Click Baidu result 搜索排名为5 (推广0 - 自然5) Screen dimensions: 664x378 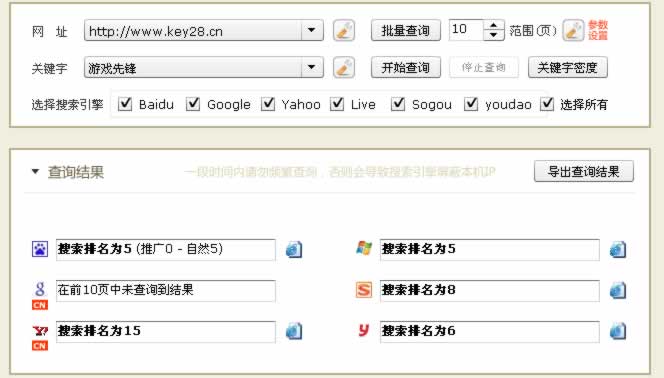(x=166, y=249)
